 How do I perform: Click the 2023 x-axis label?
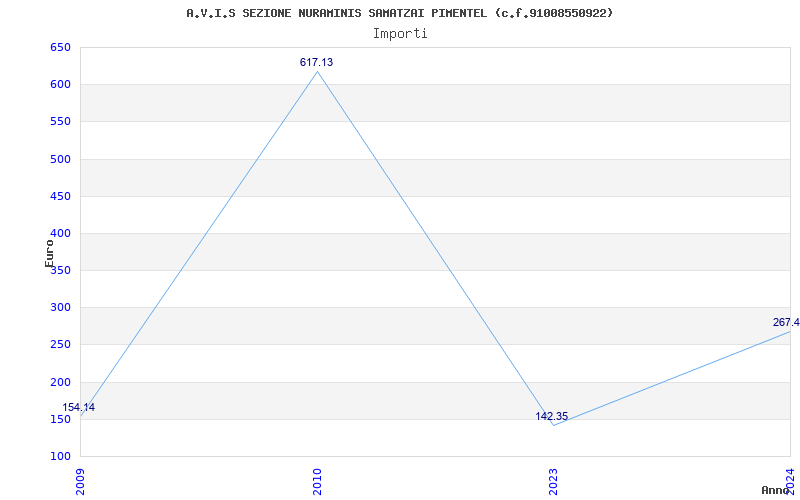pos(554,481)
